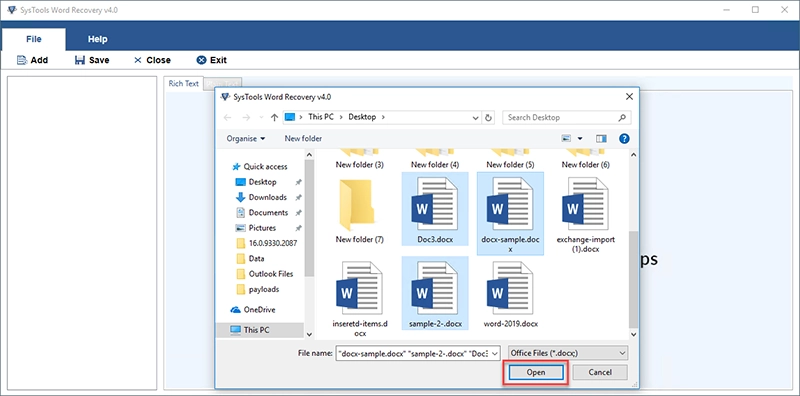Click Desktop in the address path
Screen dimensions: 800x396
click(x=362, y=117)
